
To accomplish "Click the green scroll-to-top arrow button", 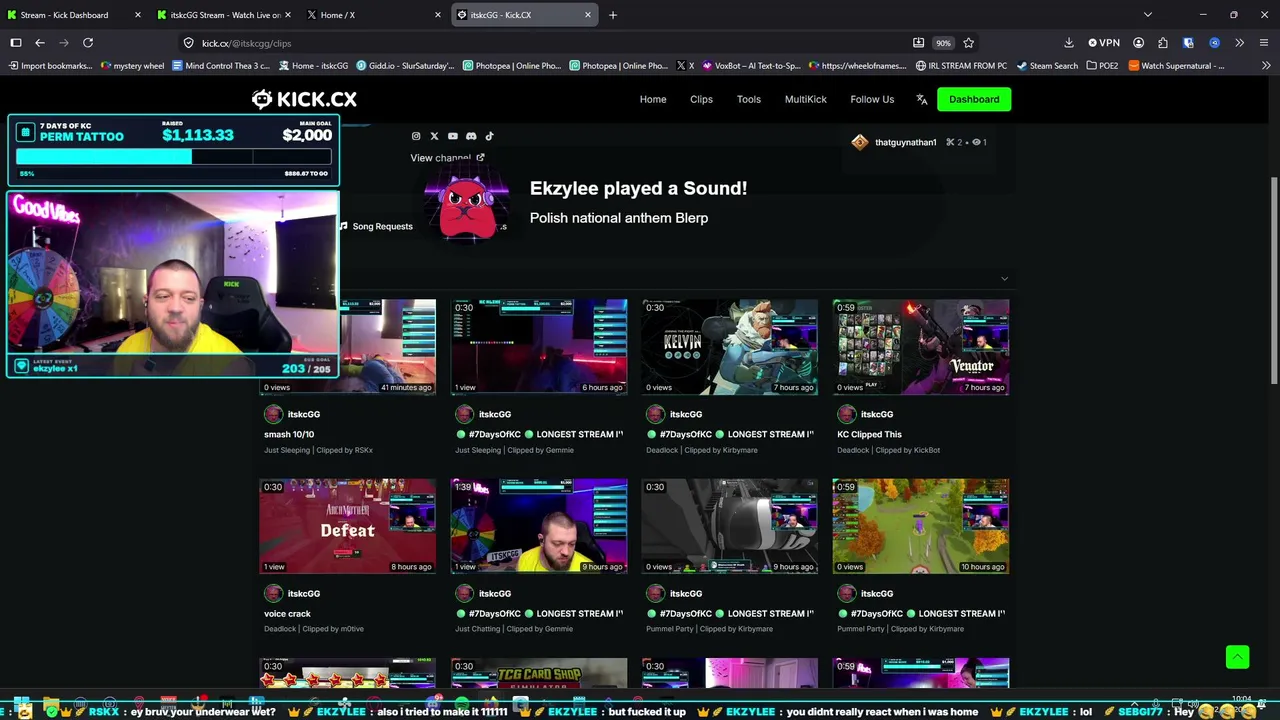I will coord(1238,657).
